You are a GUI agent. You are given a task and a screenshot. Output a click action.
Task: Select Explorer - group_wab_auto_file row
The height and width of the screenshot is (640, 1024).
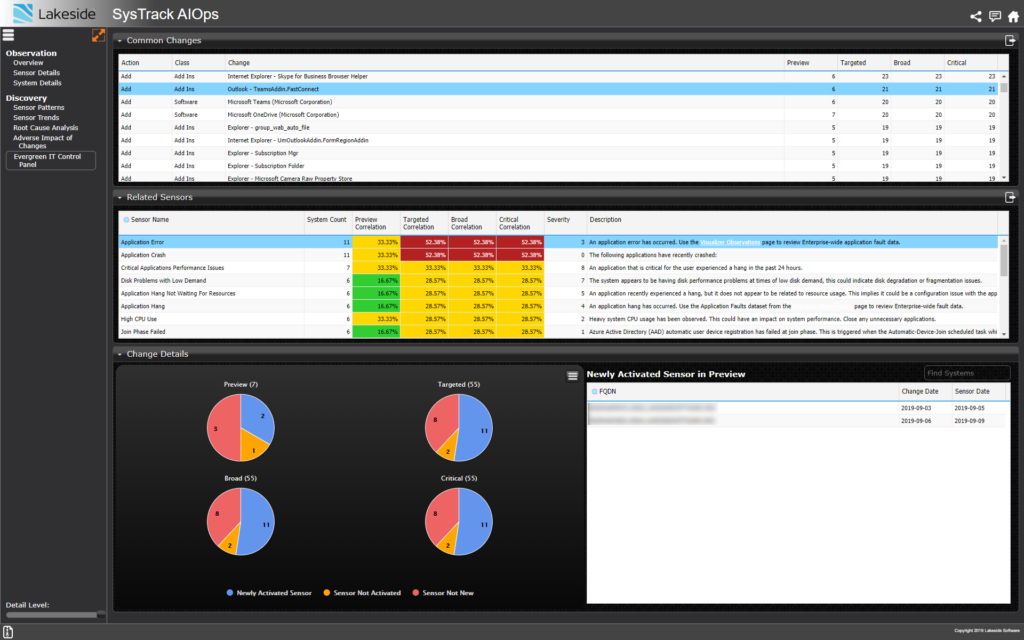pos(558,127)
